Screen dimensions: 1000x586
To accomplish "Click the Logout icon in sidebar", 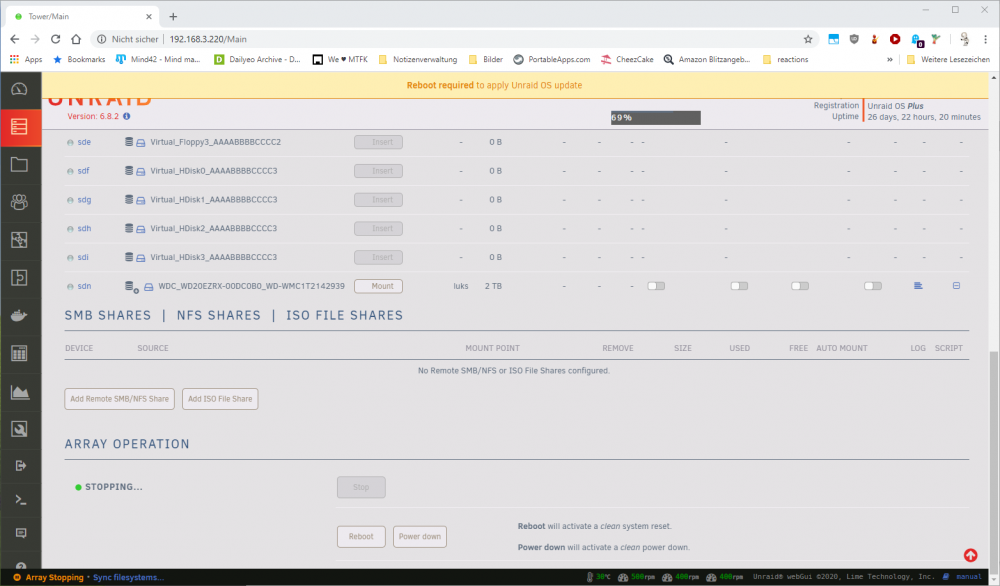I will 20,465.
